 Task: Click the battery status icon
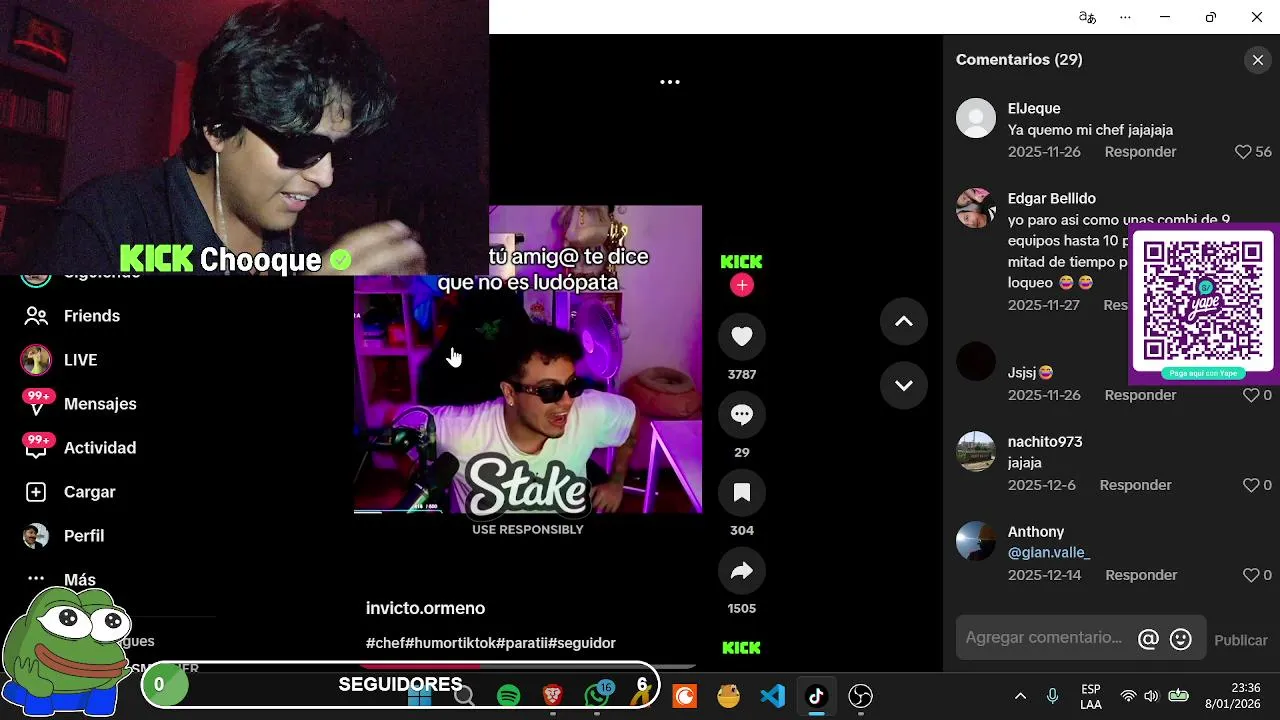click(1179, 696)
